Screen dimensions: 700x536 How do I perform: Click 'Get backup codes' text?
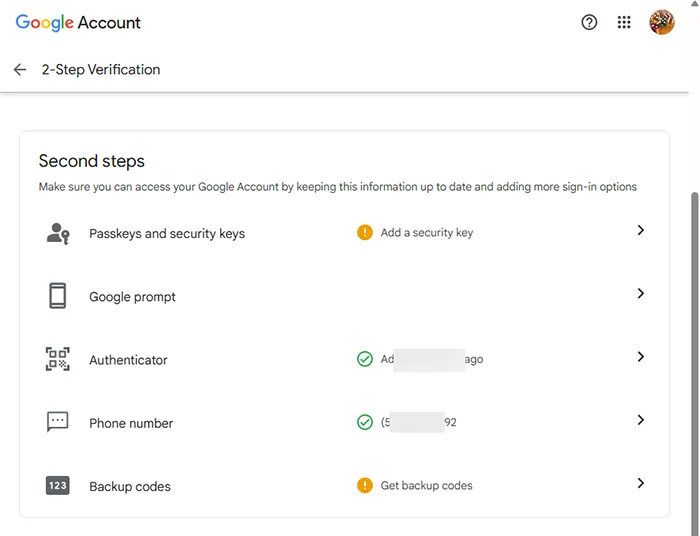(x=426, y=486)
